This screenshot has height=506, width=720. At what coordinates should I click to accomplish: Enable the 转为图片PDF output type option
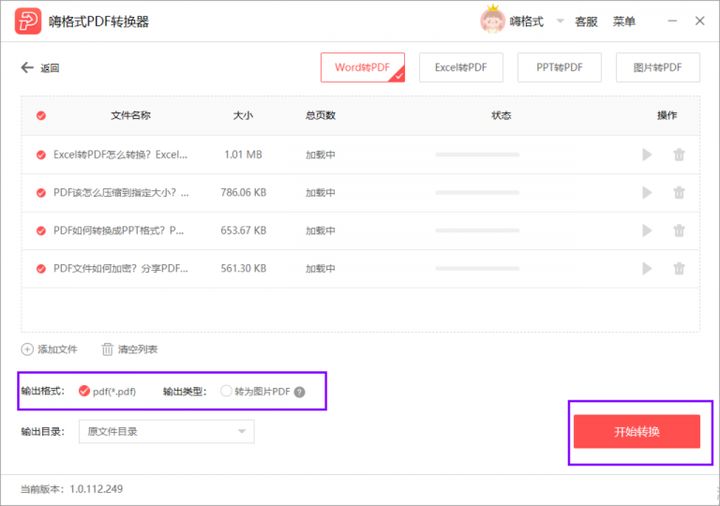(226, 391)
